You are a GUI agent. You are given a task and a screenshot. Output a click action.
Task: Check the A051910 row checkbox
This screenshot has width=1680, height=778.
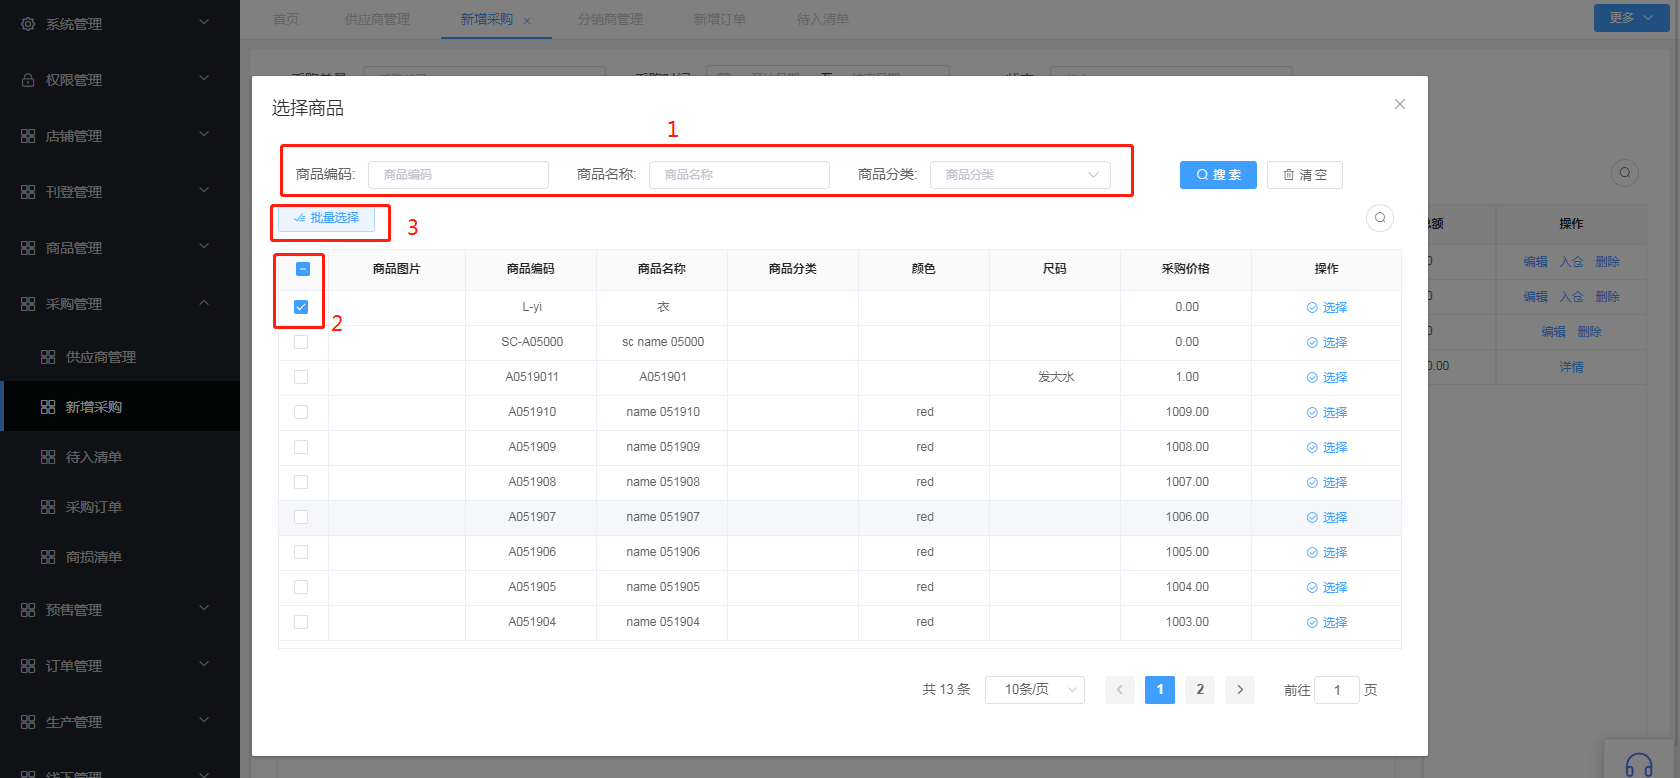point(301,412)
